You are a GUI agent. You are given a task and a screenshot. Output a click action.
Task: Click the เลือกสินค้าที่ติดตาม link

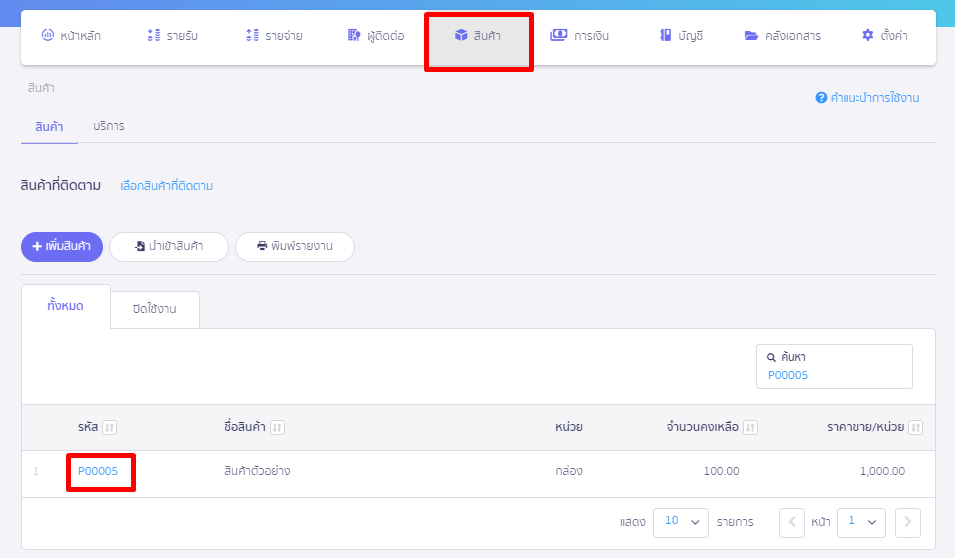tap(166, 186)
